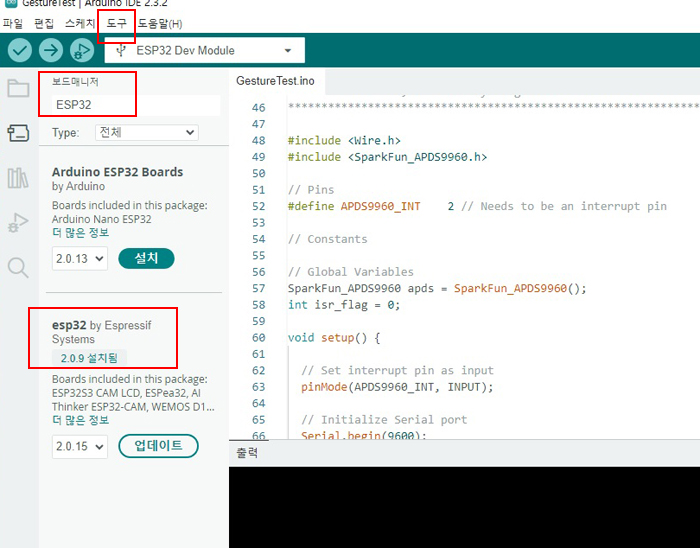Click the int isr_flag = 0; line

(344, 305)
